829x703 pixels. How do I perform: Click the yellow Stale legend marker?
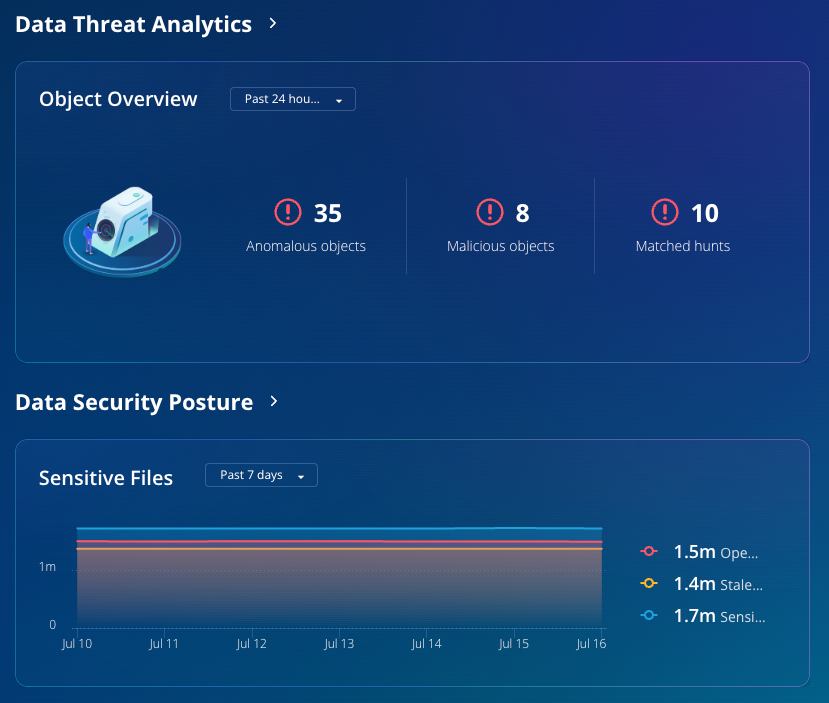(649, 584)
